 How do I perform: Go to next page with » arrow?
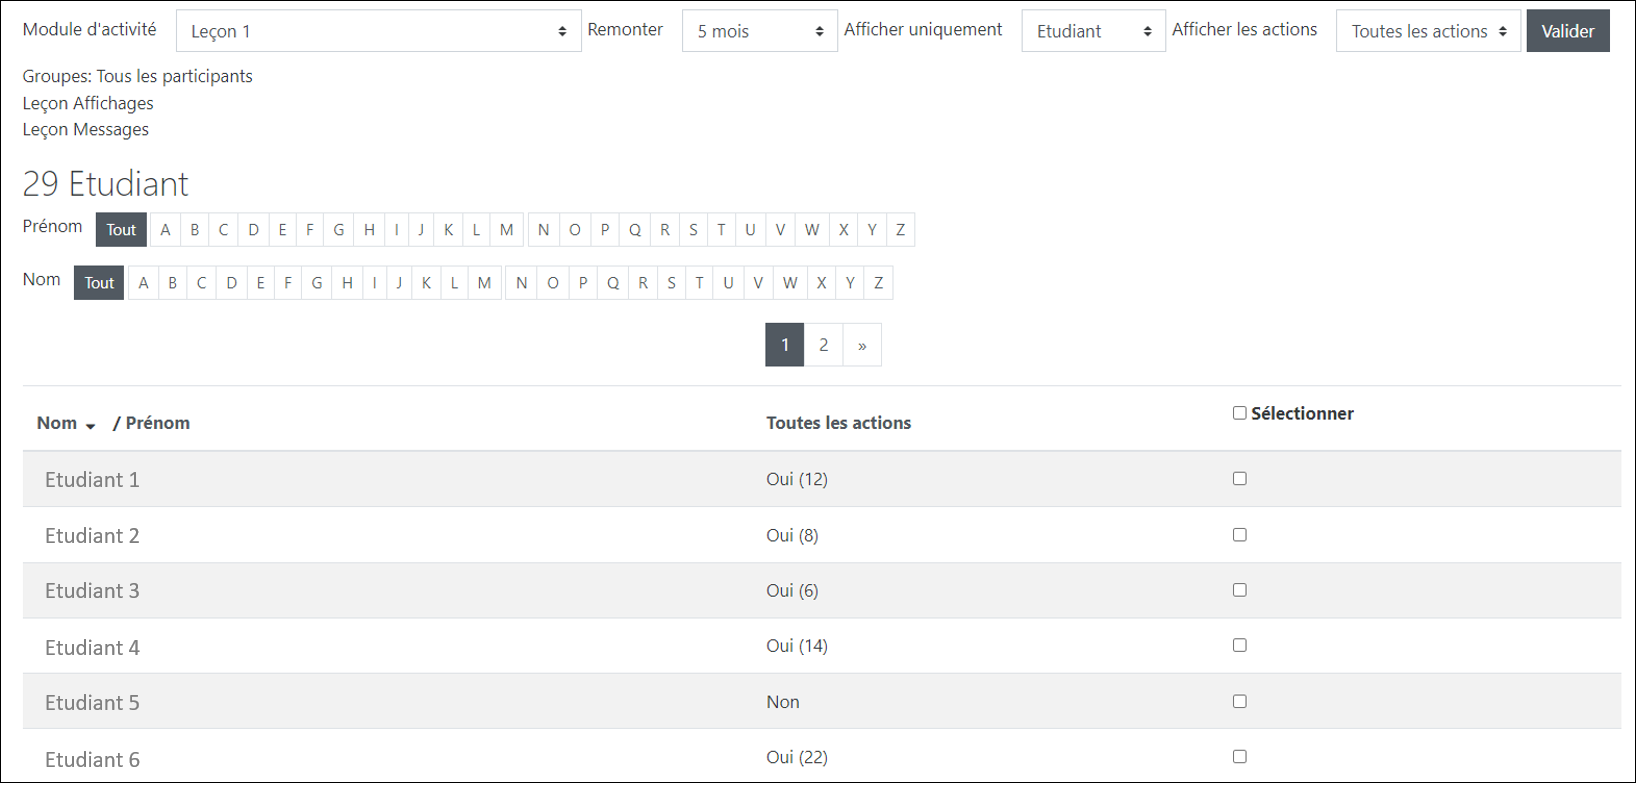862,345
